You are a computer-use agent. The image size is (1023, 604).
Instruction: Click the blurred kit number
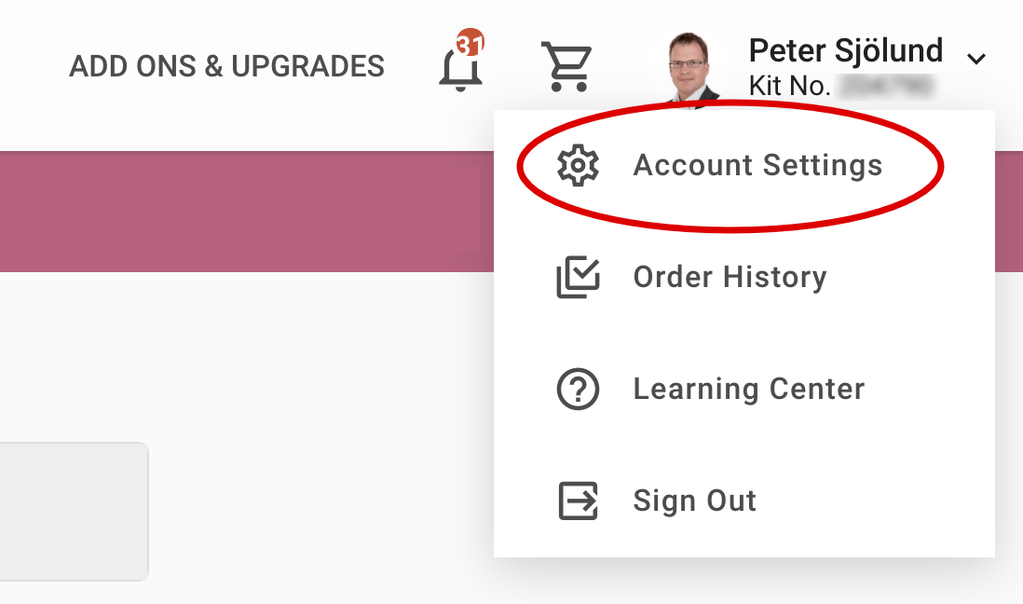[x=886, y=87]
